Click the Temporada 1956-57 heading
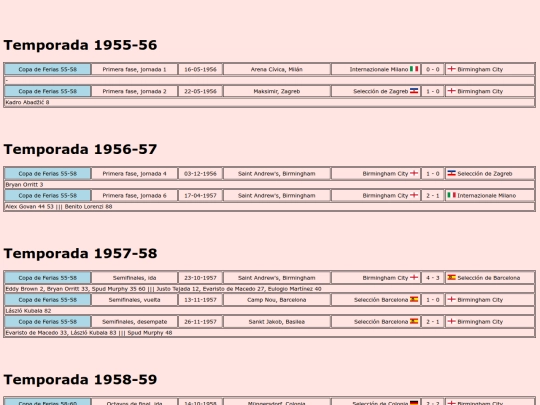The height and width of the screenshot is (405, 540). 80,149
